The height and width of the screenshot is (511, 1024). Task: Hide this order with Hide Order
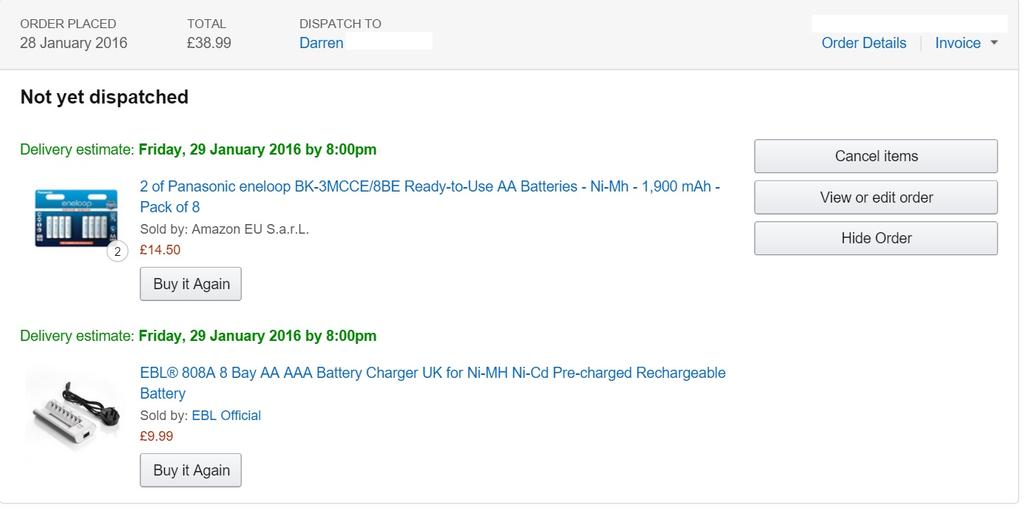pos(876,238)
